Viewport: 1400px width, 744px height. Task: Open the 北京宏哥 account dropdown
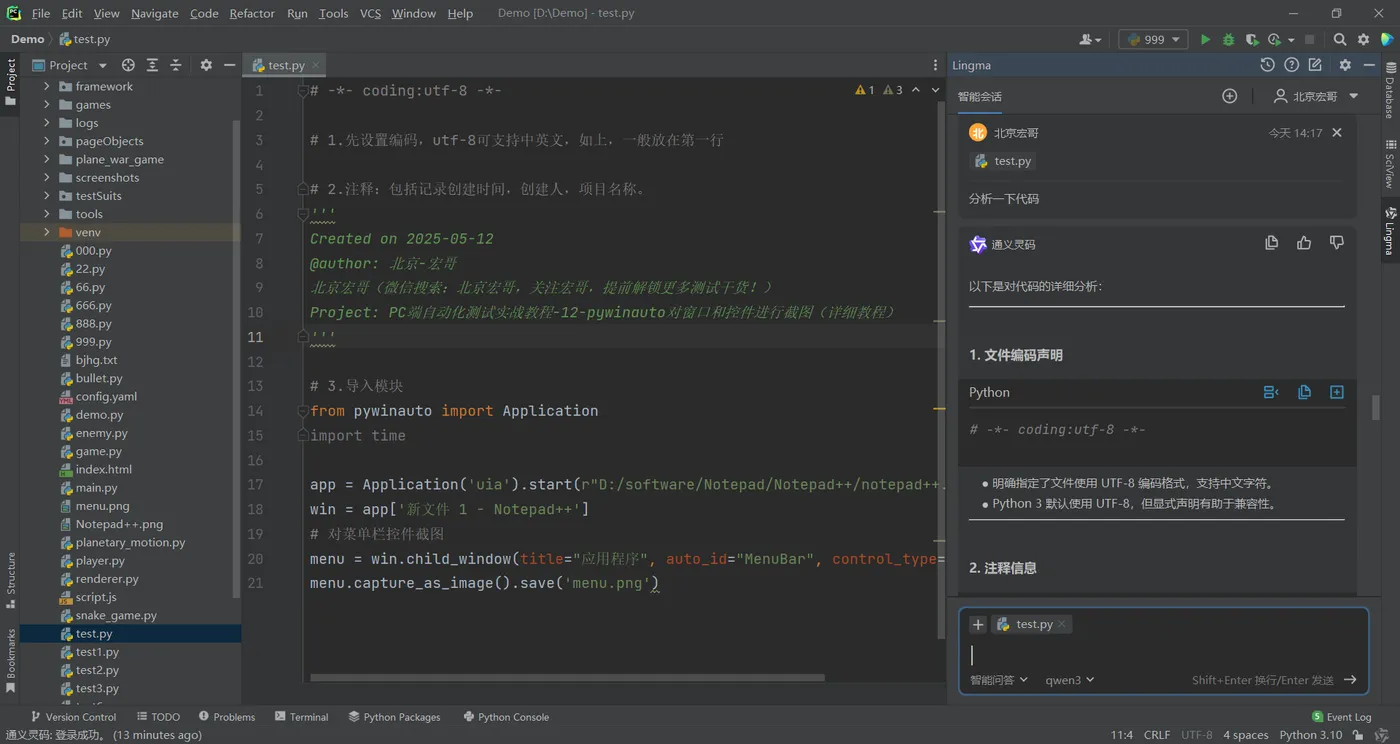click(1316, 96)
